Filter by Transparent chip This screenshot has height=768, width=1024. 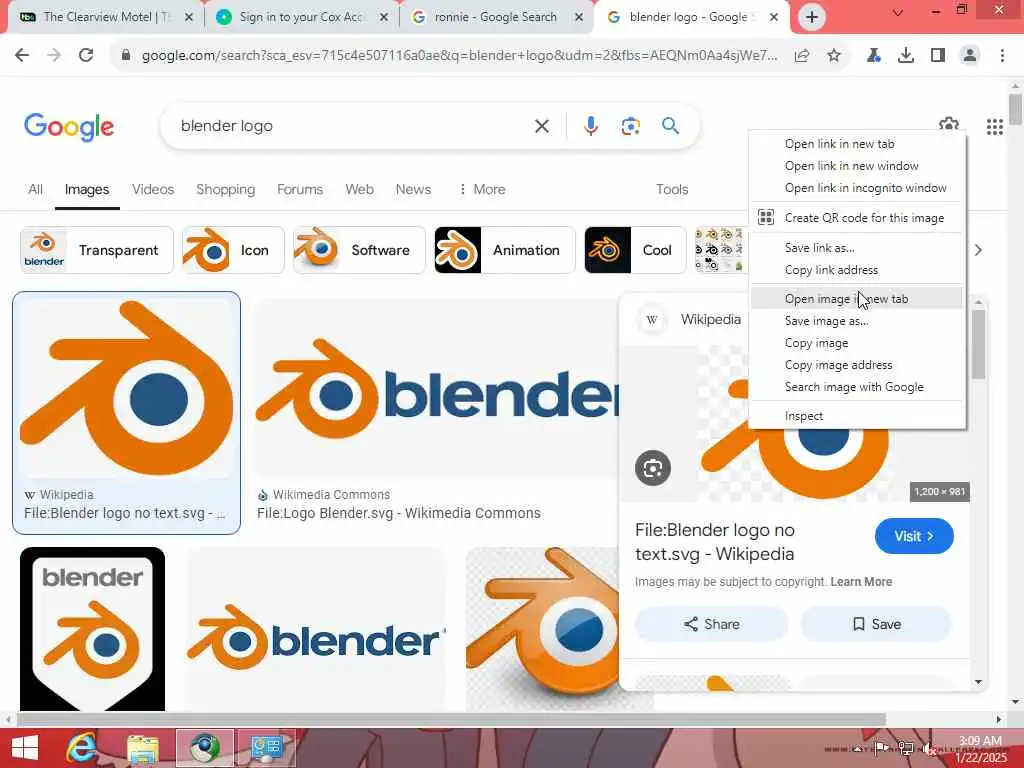tap(97, 250)
